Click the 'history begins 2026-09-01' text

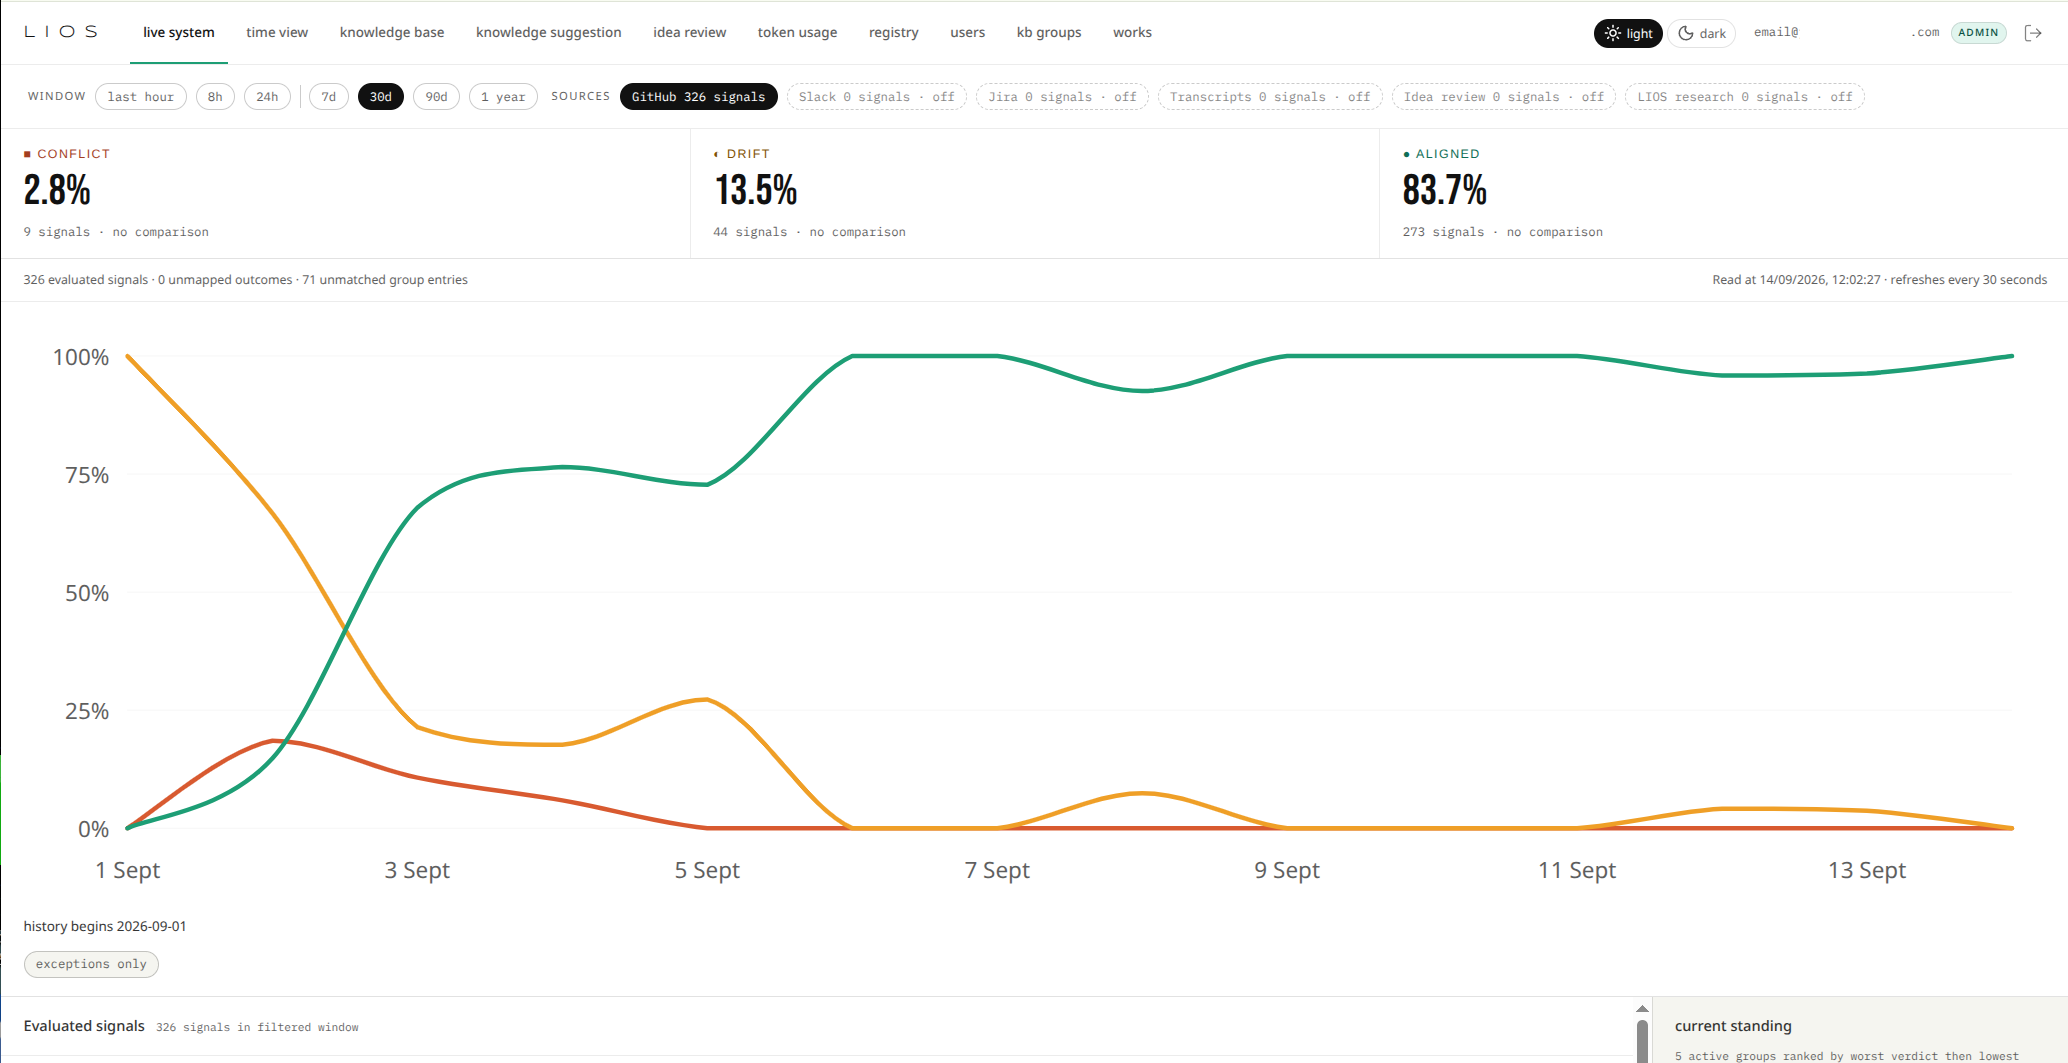coord(105,926)
